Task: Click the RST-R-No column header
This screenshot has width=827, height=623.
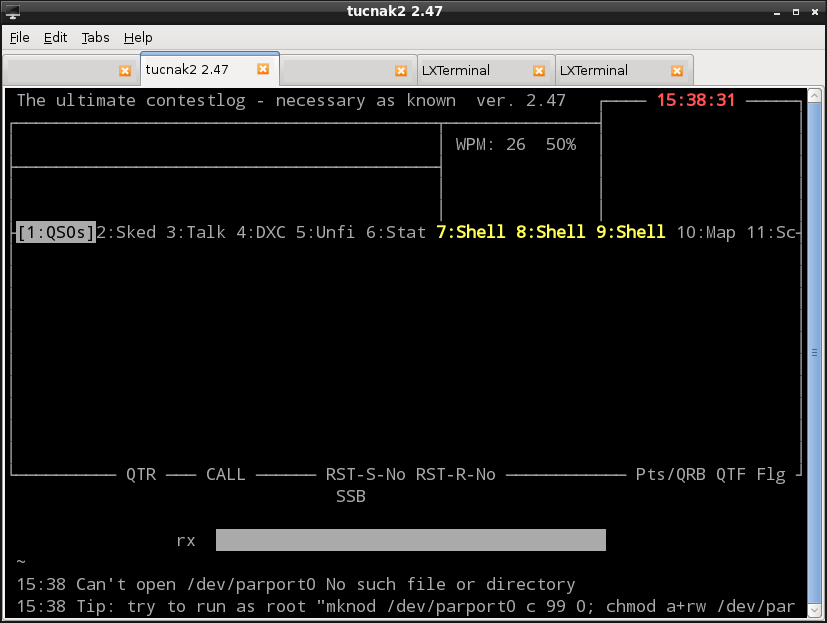Action: coord(456,474)
